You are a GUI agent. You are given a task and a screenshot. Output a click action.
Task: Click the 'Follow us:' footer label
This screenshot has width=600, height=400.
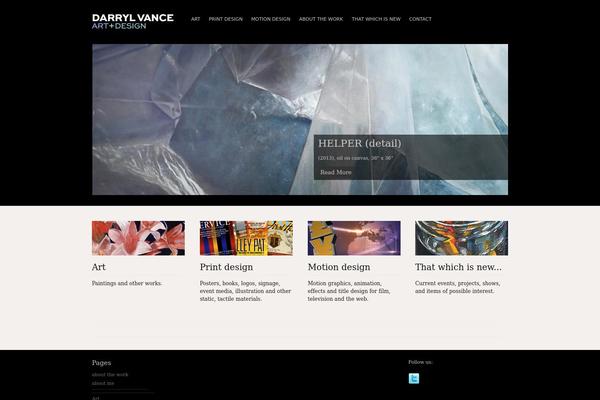pyautogui.click(x=420, y=362)
